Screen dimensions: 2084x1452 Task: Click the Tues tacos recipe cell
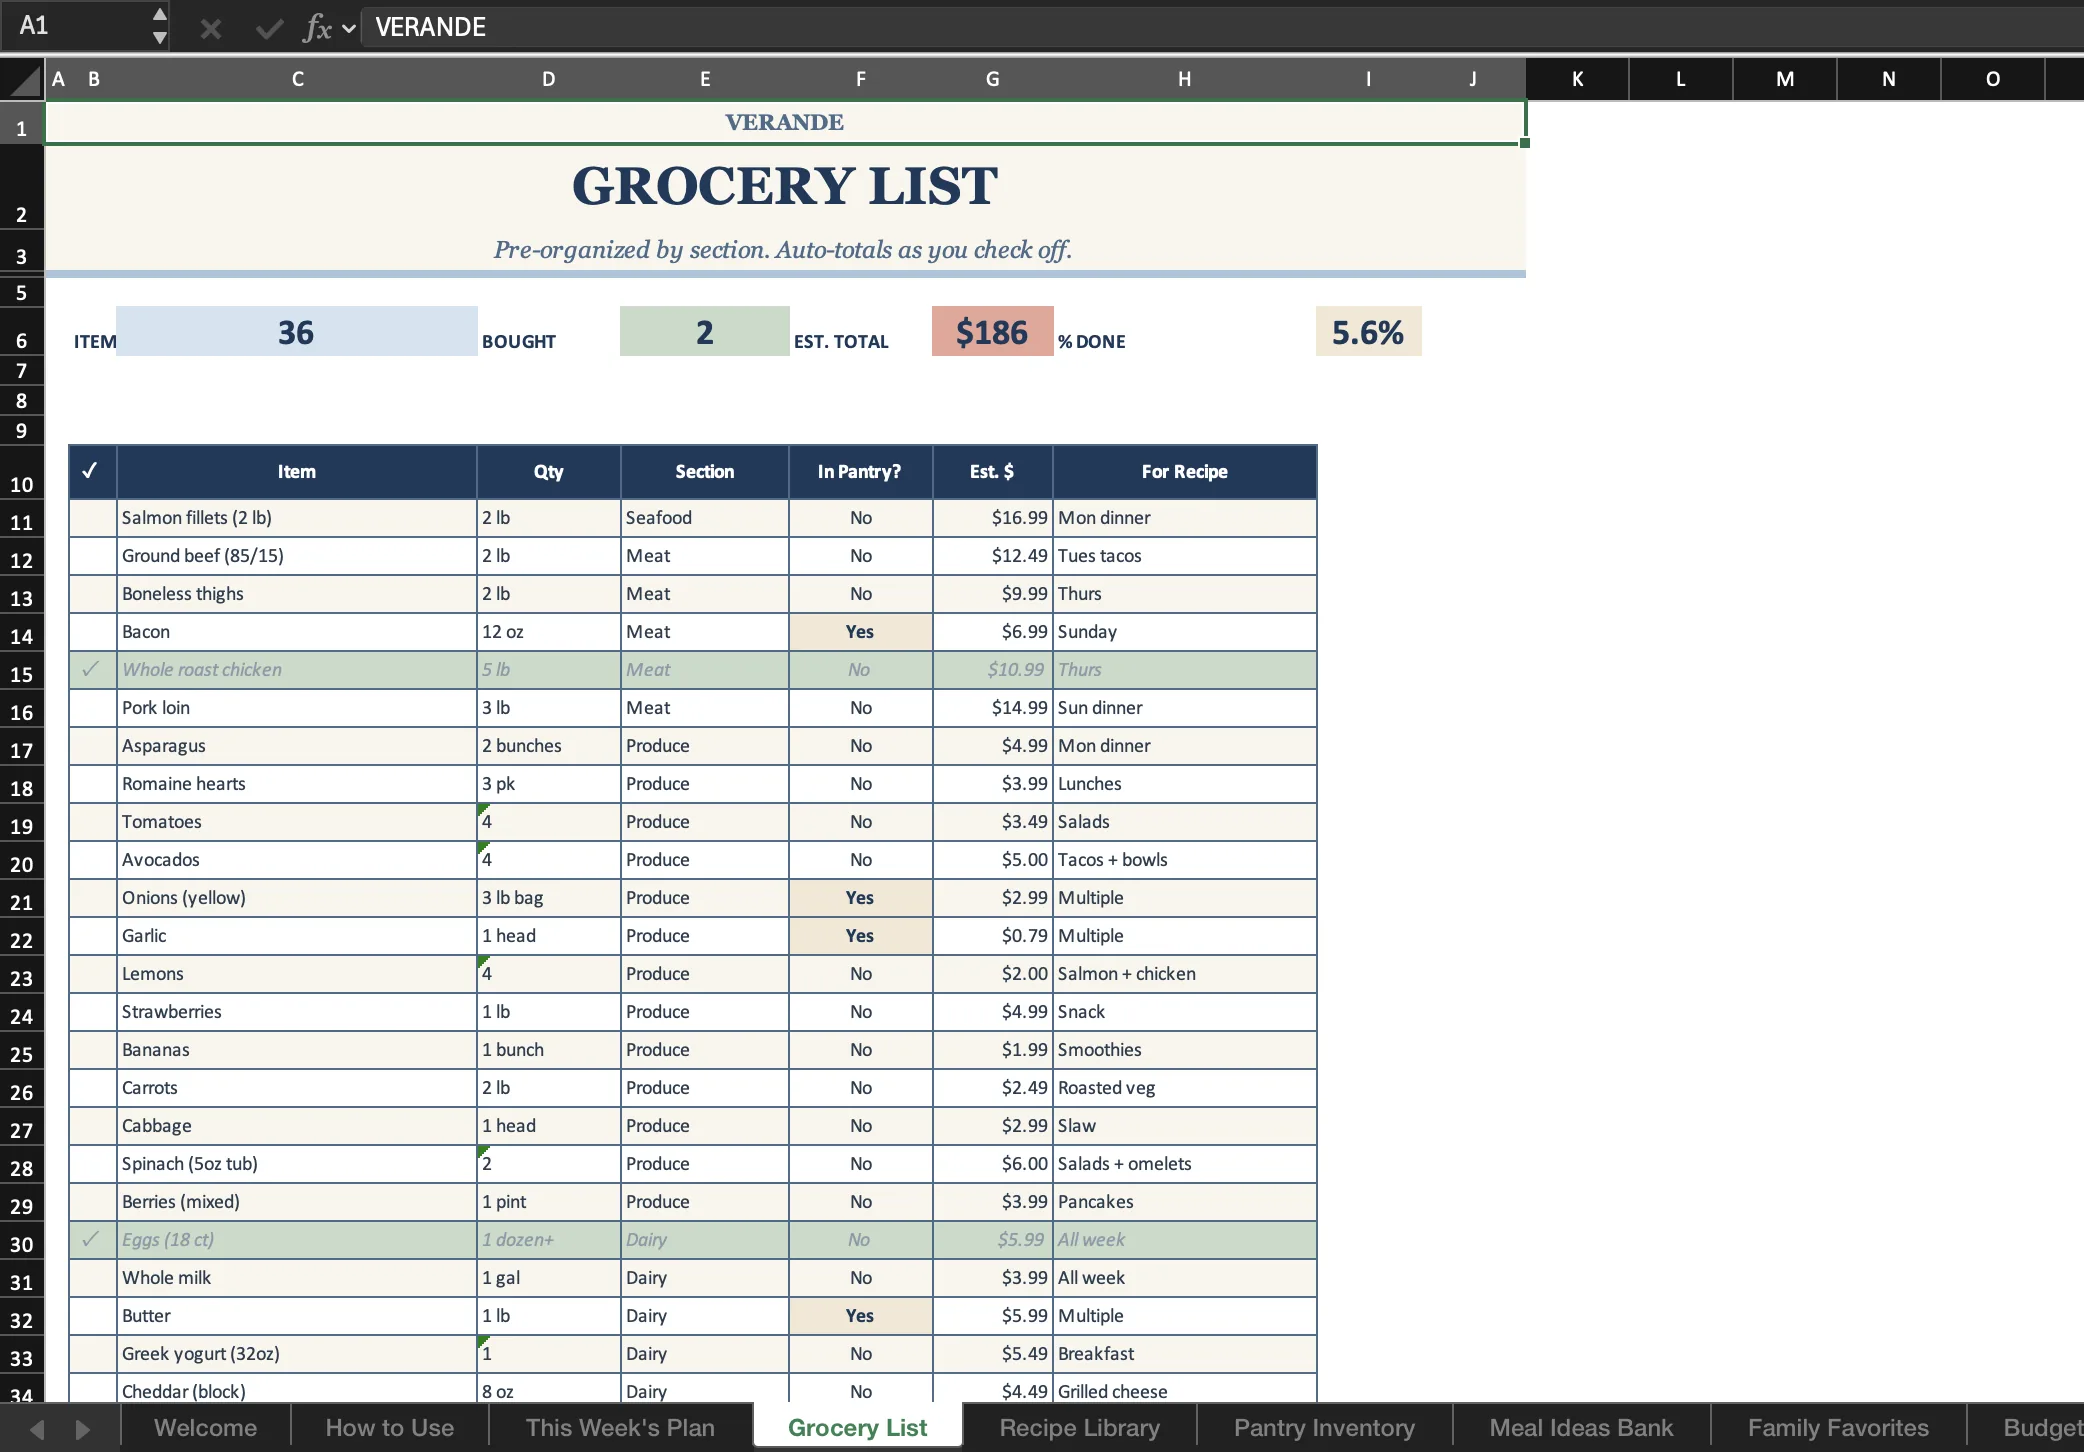pos(1184,556)
